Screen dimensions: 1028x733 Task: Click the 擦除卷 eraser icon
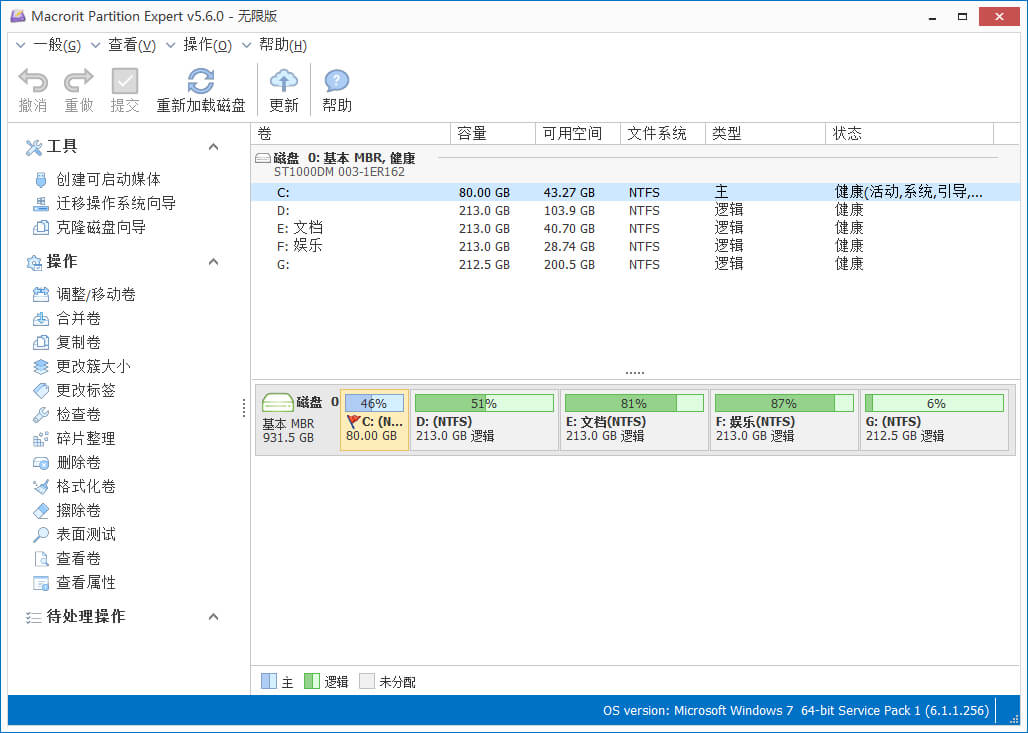coord(41,511)
